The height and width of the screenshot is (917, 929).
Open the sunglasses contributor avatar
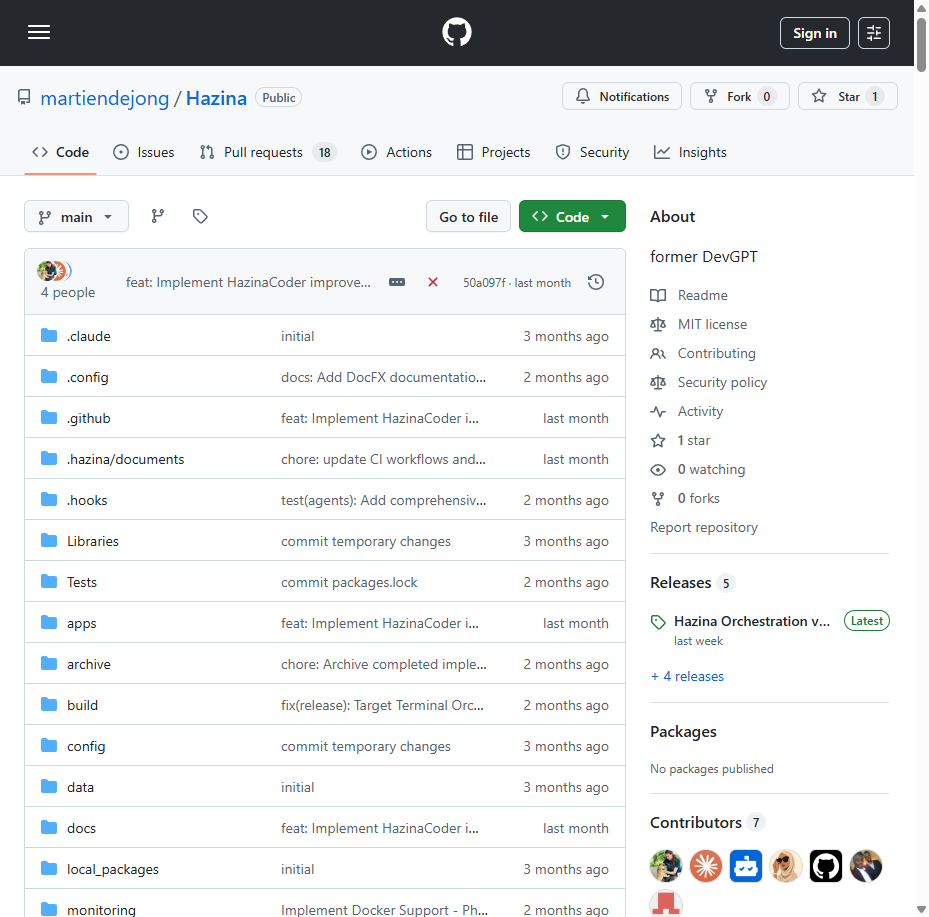pyautogui.click(x=786, y=866)
